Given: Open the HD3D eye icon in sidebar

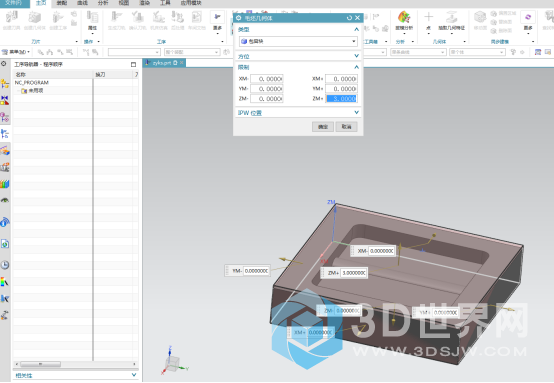Looking at the screenshot, I should (5, 200).
